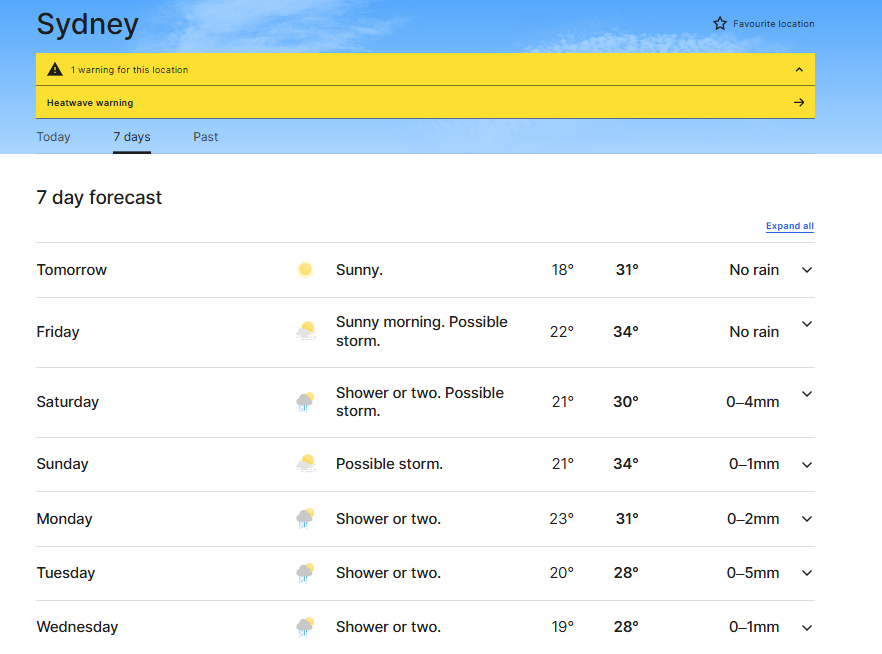Click the Expand all link

[789, 226]
